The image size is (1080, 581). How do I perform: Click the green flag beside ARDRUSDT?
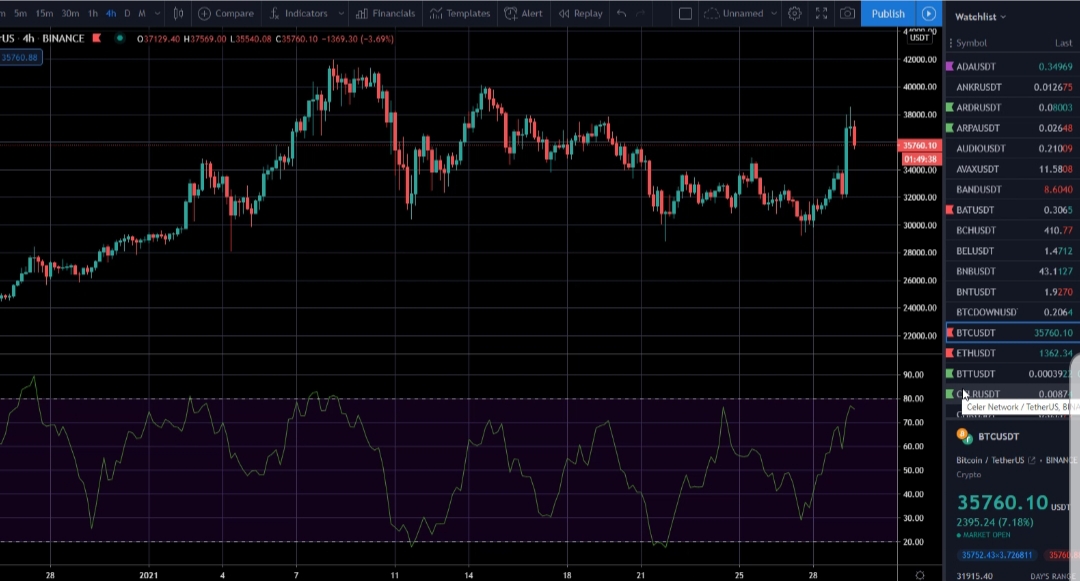[x=950, y=107]
